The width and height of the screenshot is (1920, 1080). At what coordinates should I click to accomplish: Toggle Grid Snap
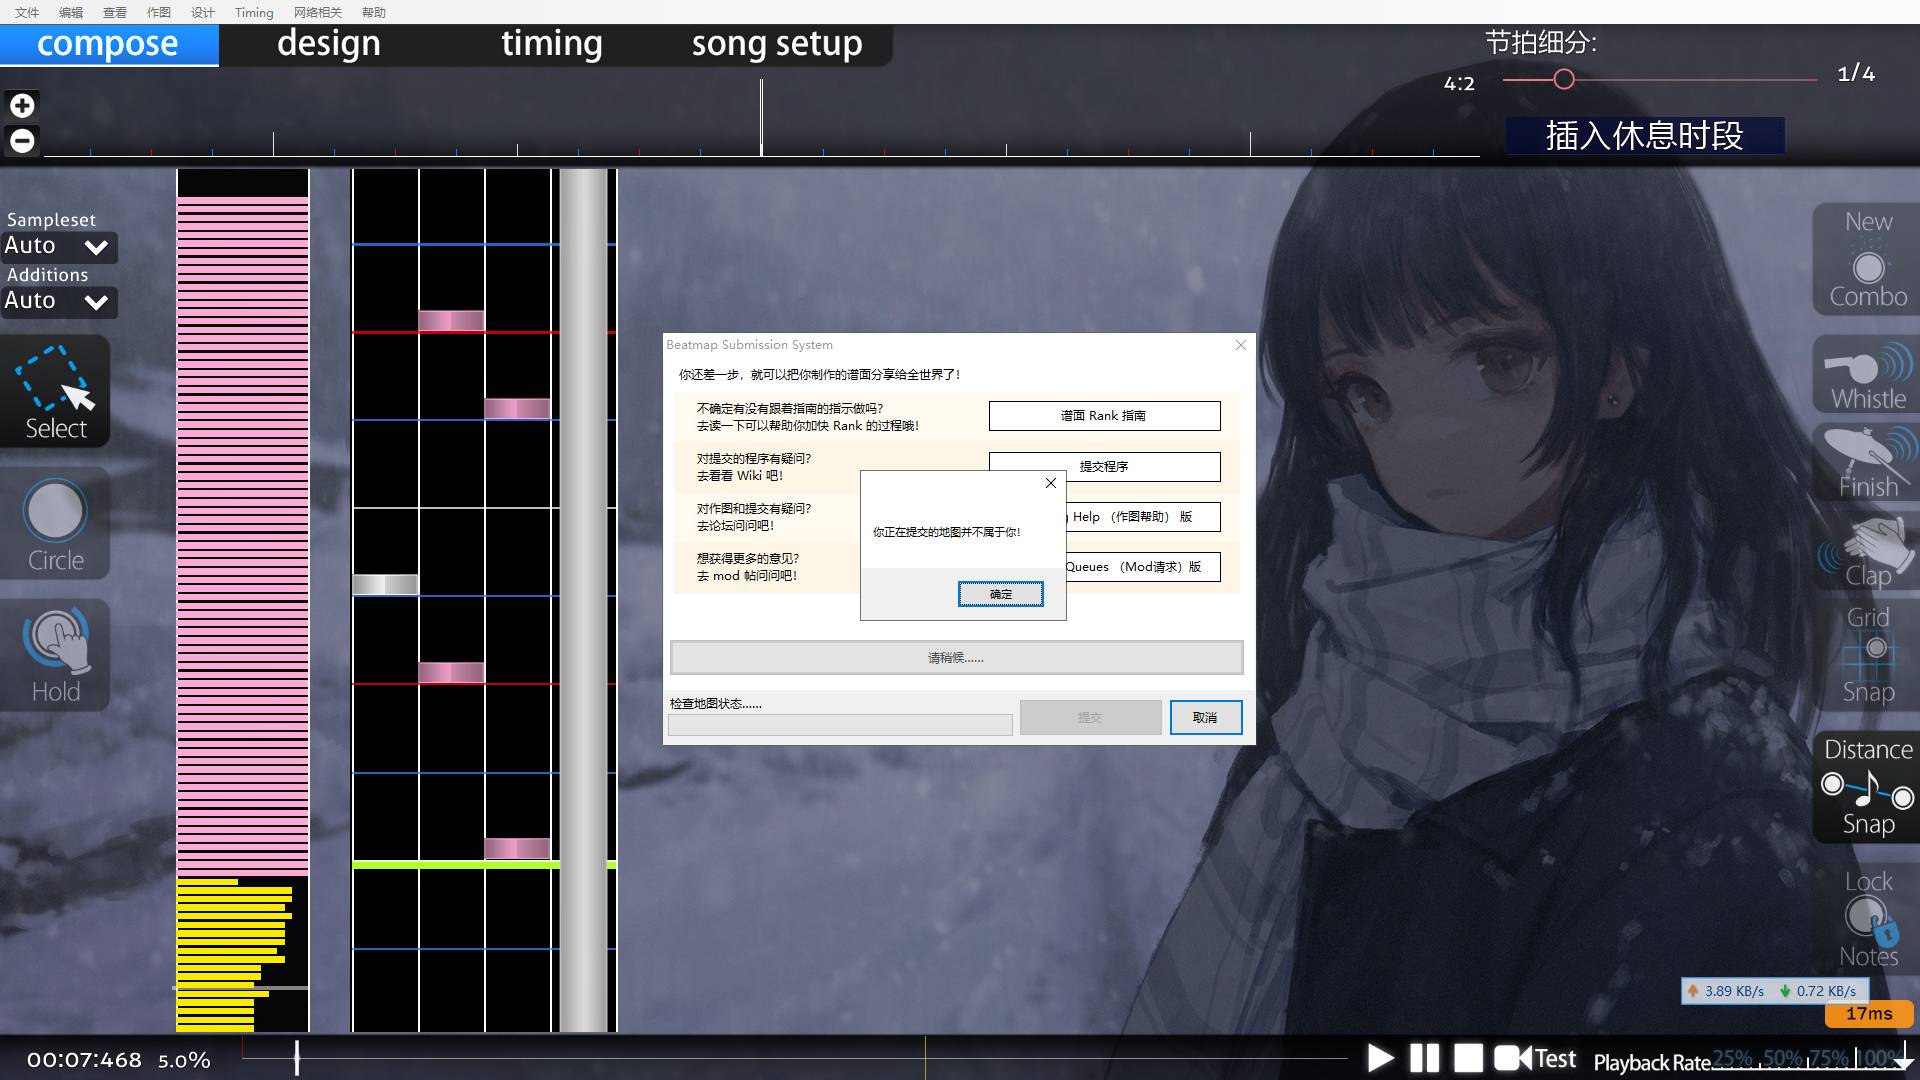[1867, 655]
